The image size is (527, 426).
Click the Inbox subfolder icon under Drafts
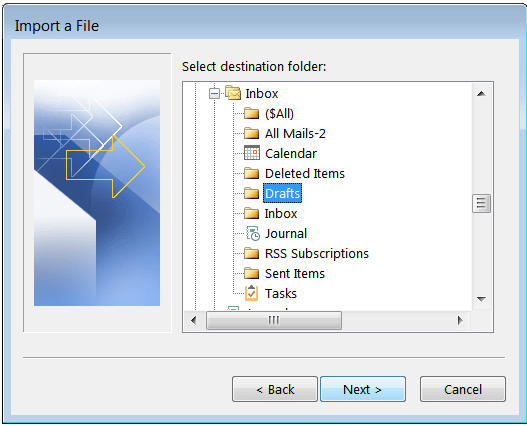pos(251,214)
